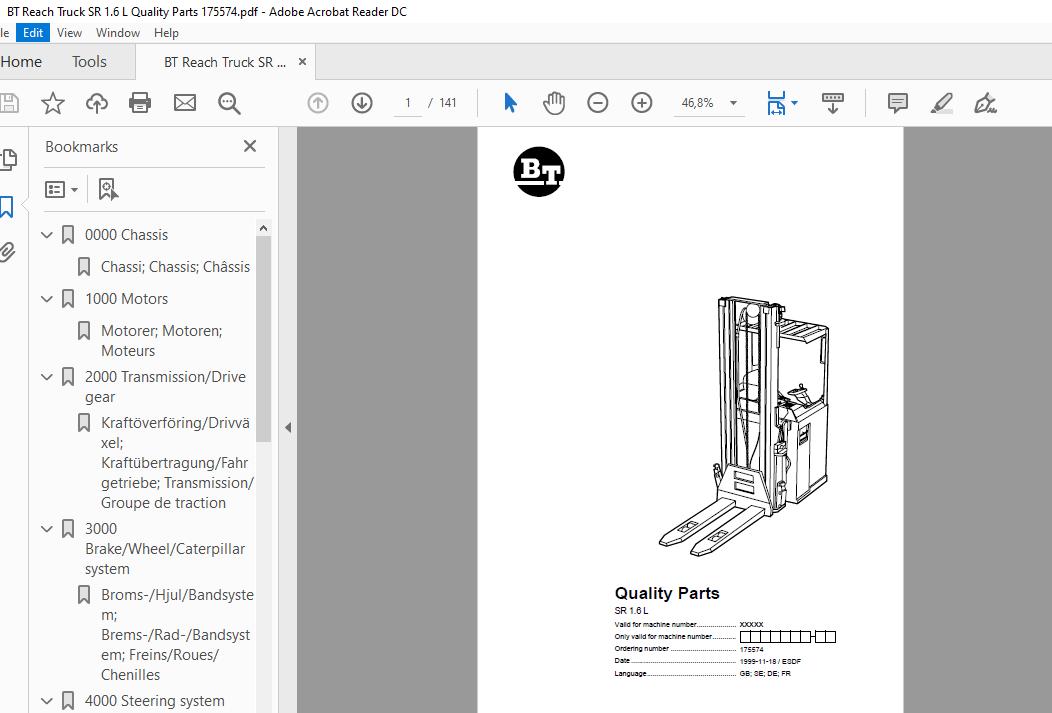Screen dimensions: 1052x713
Task: Open the Window menu
Action: pos(118,33)
